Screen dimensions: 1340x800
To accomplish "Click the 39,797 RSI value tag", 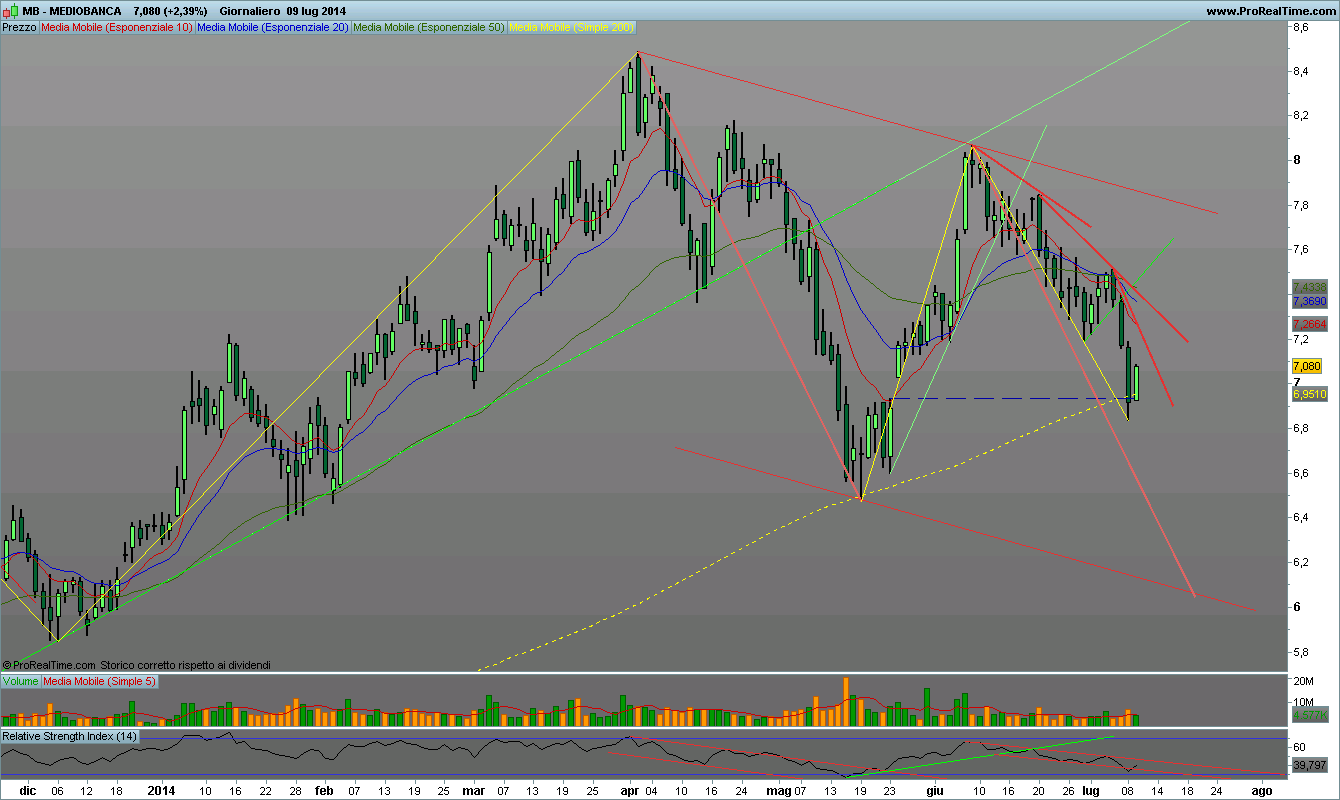I will coord(1310,765).
